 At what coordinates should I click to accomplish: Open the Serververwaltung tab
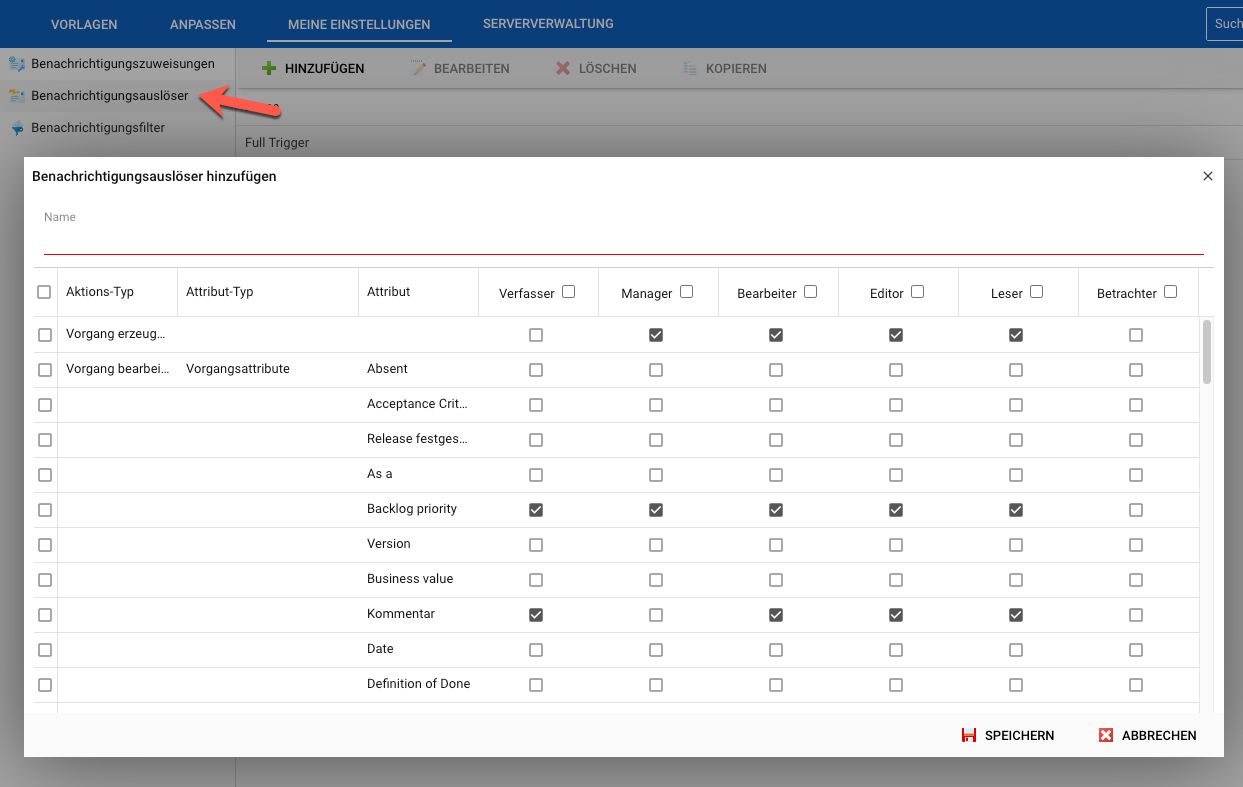coord(548,23)
